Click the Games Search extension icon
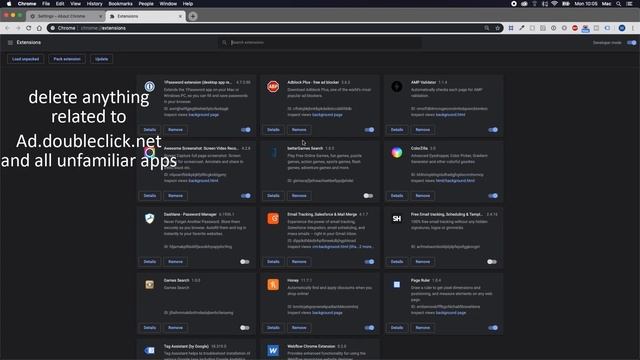 150,284
